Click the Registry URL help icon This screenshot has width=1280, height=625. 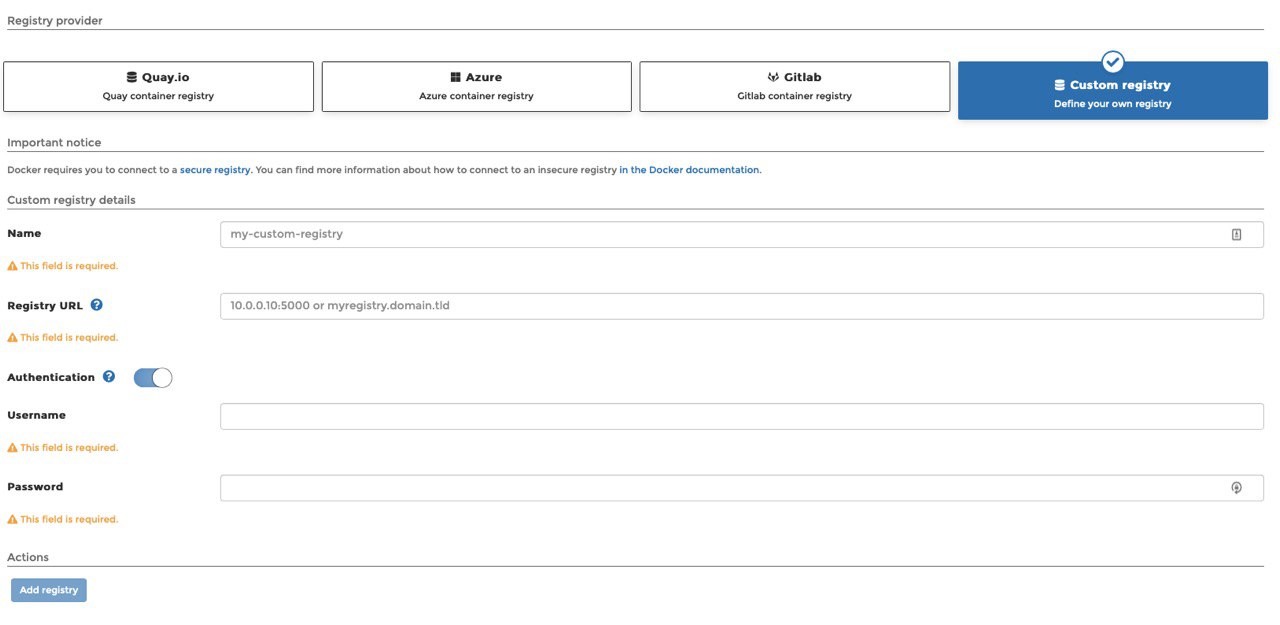pyautogui.click(x=97, y=305)
